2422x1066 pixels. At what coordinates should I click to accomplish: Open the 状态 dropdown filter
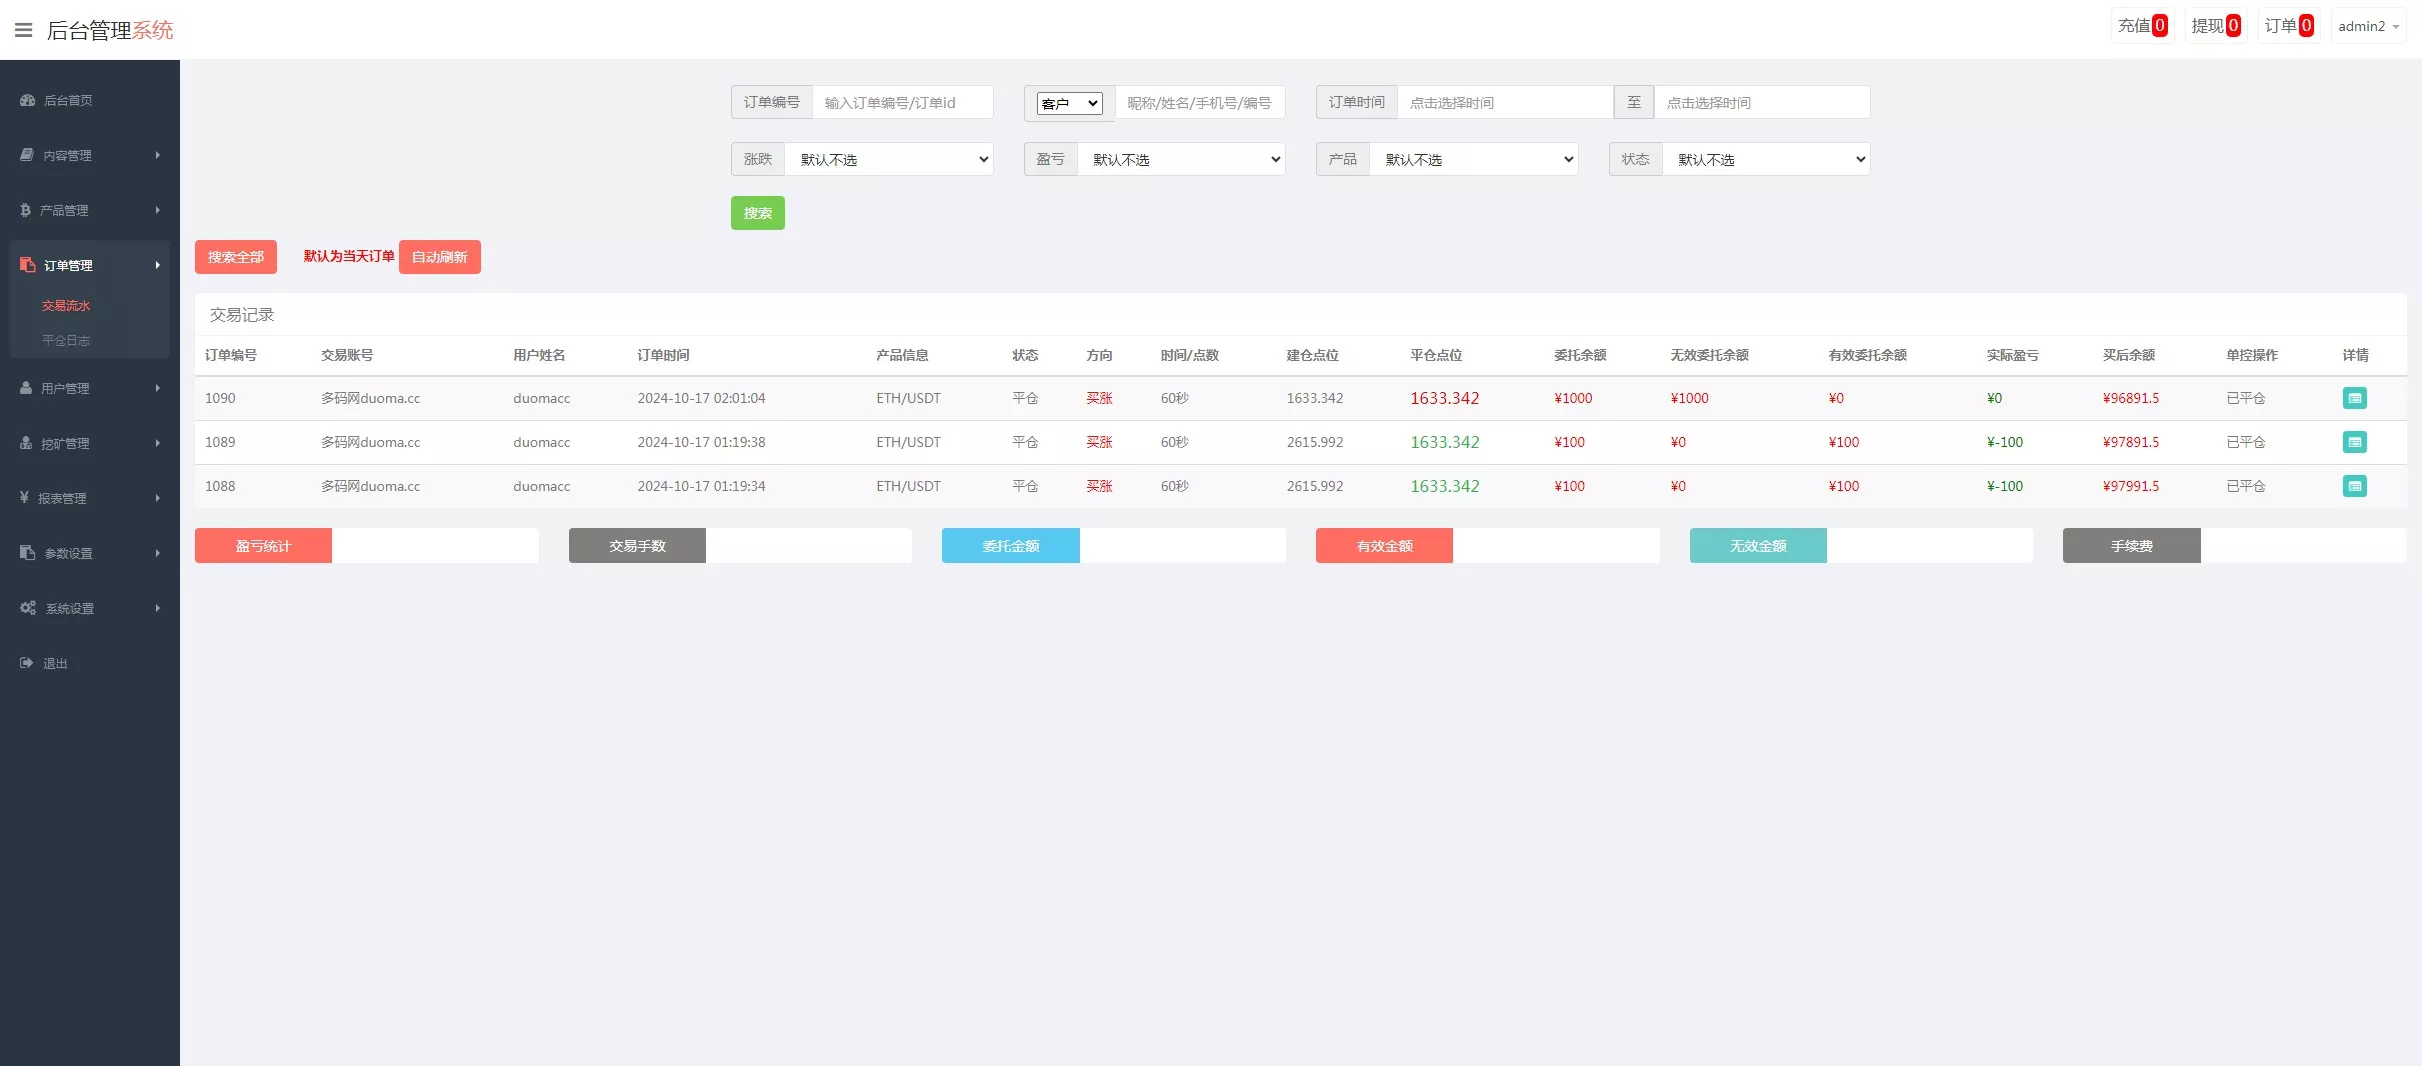pyautogui.click(x=1765, y=159)
